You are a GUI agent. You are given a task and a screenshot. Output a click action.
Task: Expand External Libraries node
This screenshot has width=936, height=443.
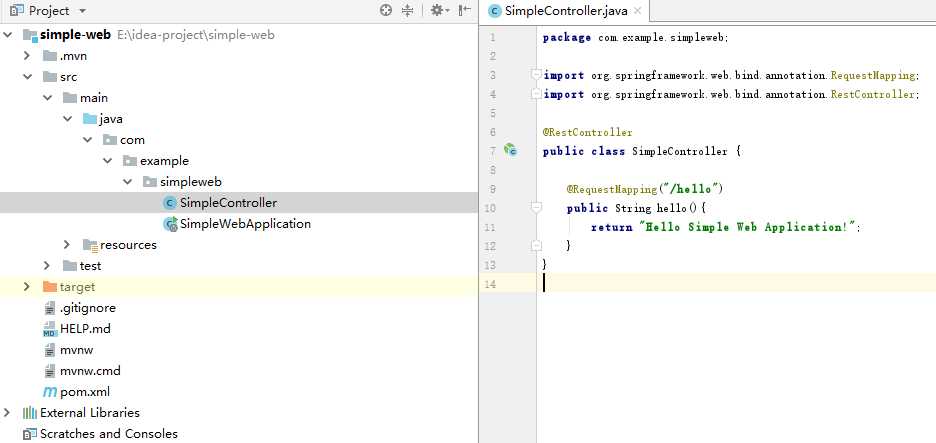7,413
